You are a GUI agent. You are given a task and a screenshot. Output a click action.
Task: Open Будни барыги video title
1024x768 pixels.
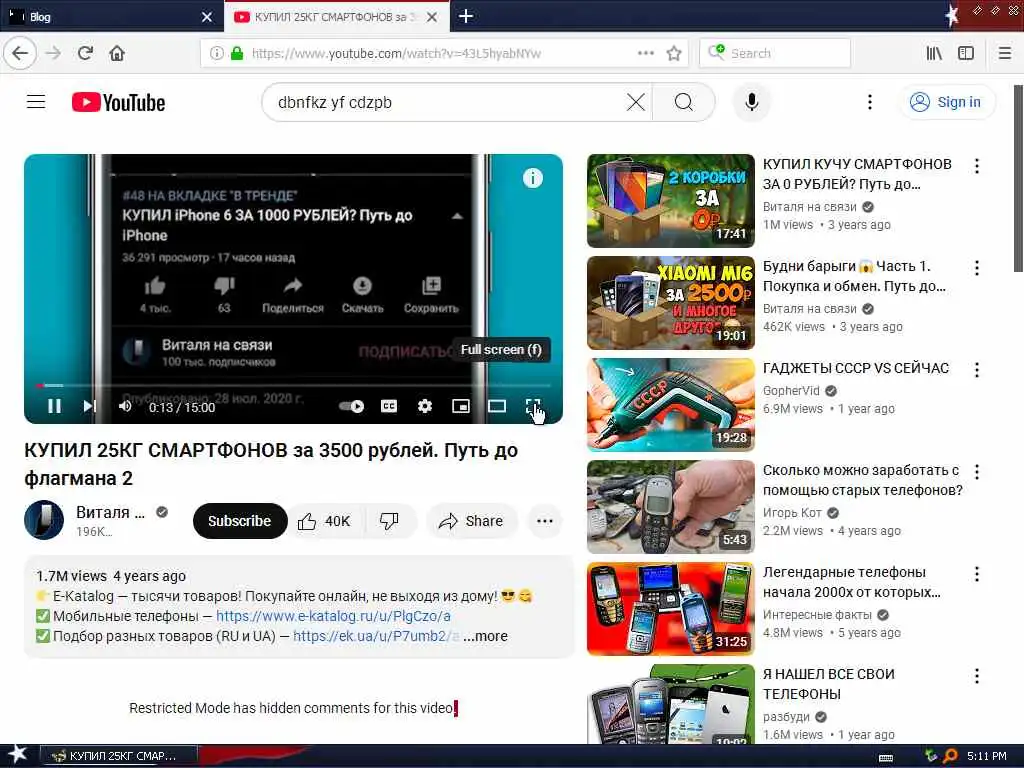pos(854,276)
